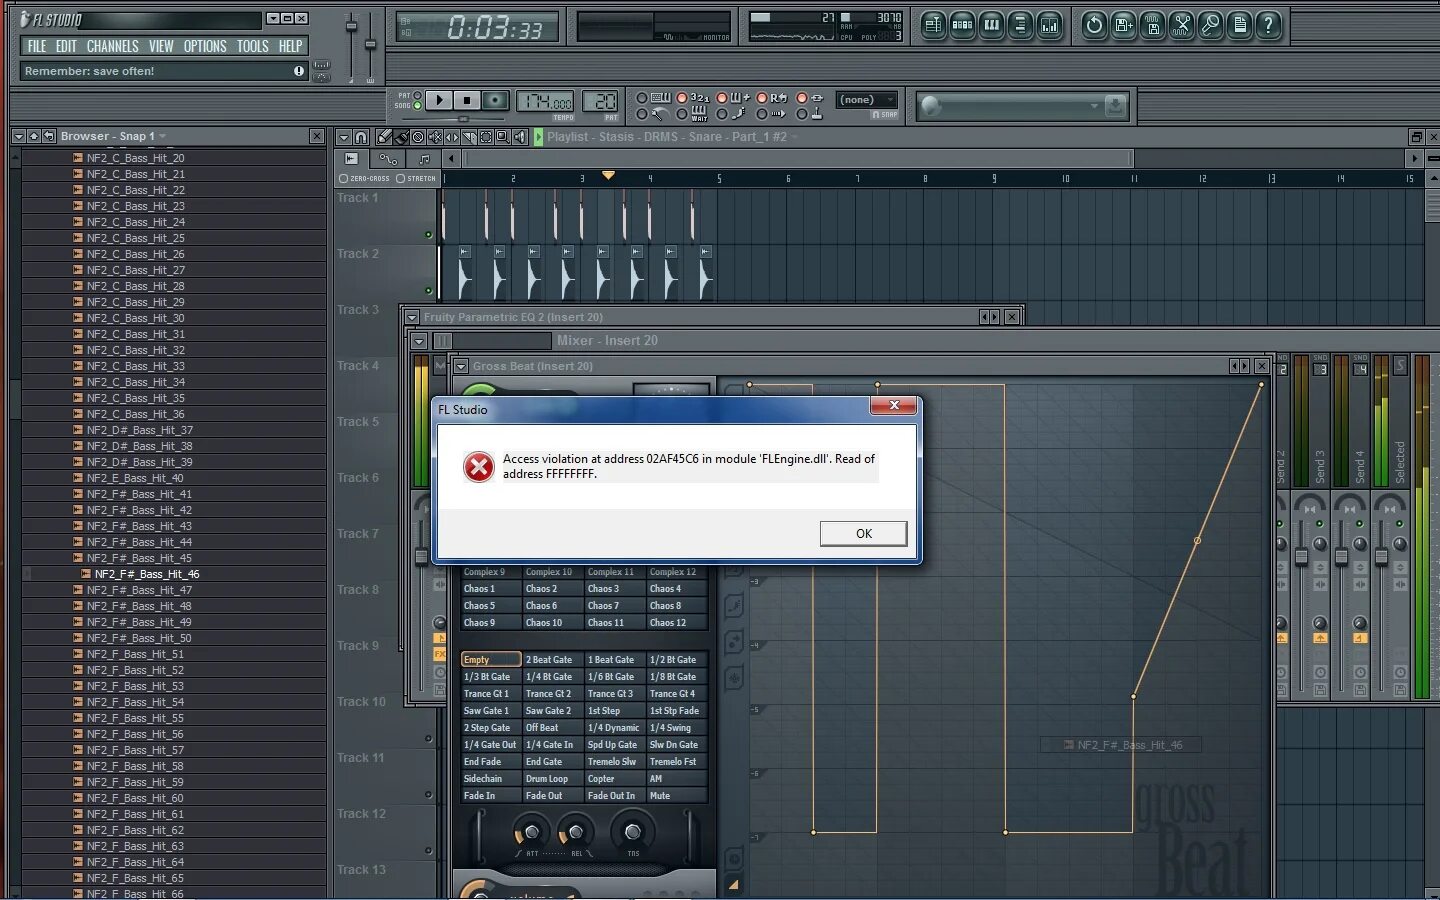Click the undo history circular arrow icon
This screenshot has width=1440, height=900.
(x=1094, y=25)
